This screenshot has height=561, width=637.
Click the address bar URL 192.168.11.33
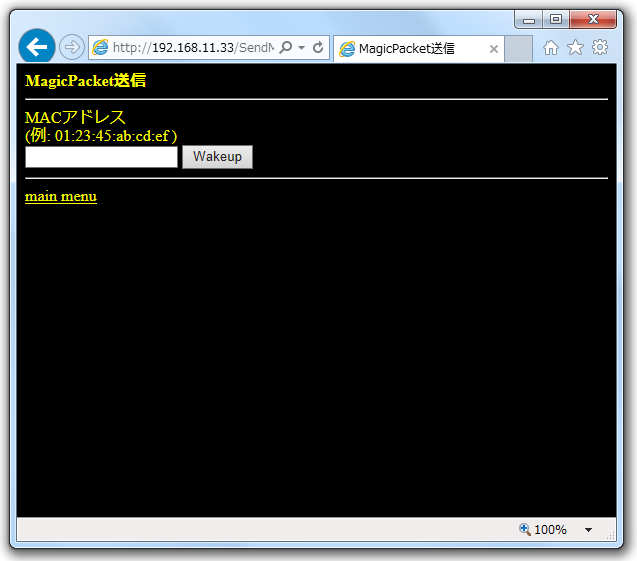[193, 48]
